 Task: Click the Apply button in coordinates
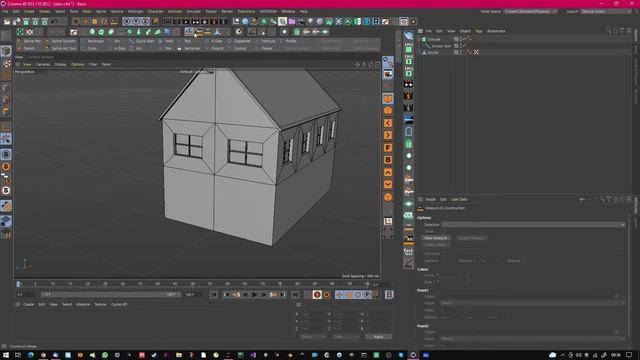tap(378, 337)
